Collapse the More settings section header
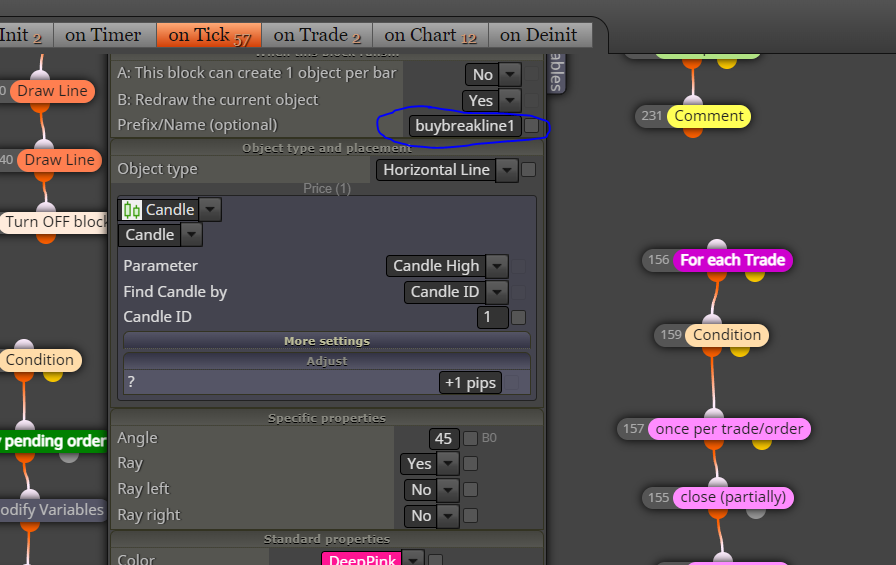 point(327,341)
